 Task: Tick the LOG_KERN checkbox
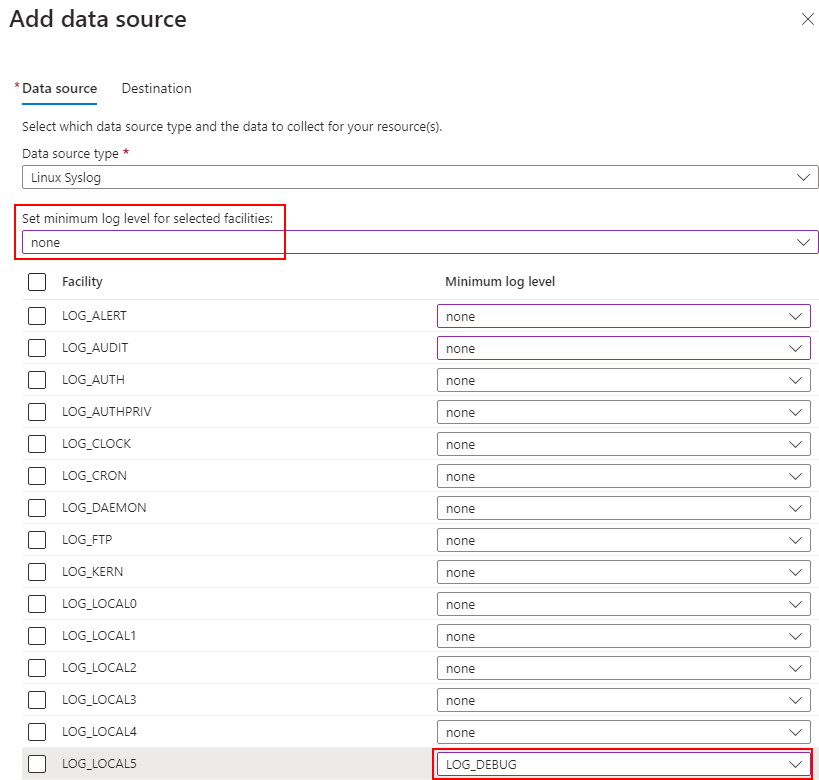pos(37,572)
